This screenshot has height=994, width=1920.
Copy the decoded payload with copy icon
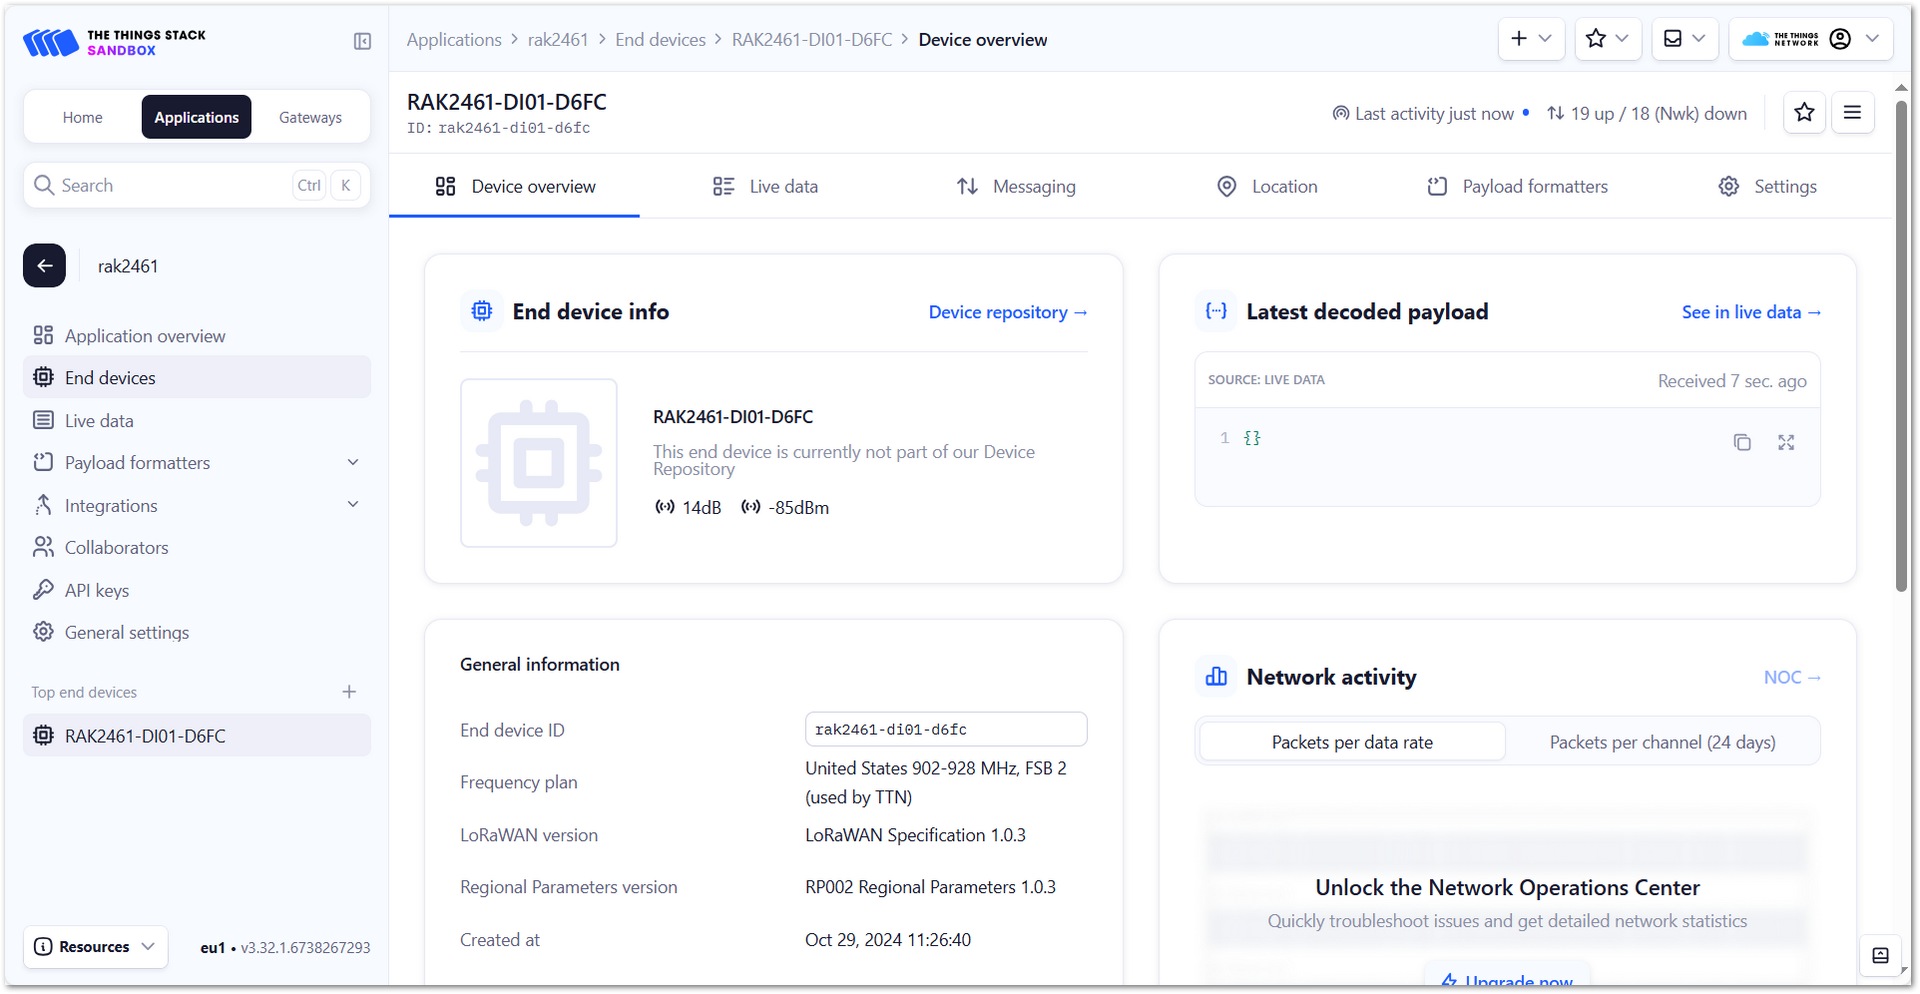click(1742, 442)
